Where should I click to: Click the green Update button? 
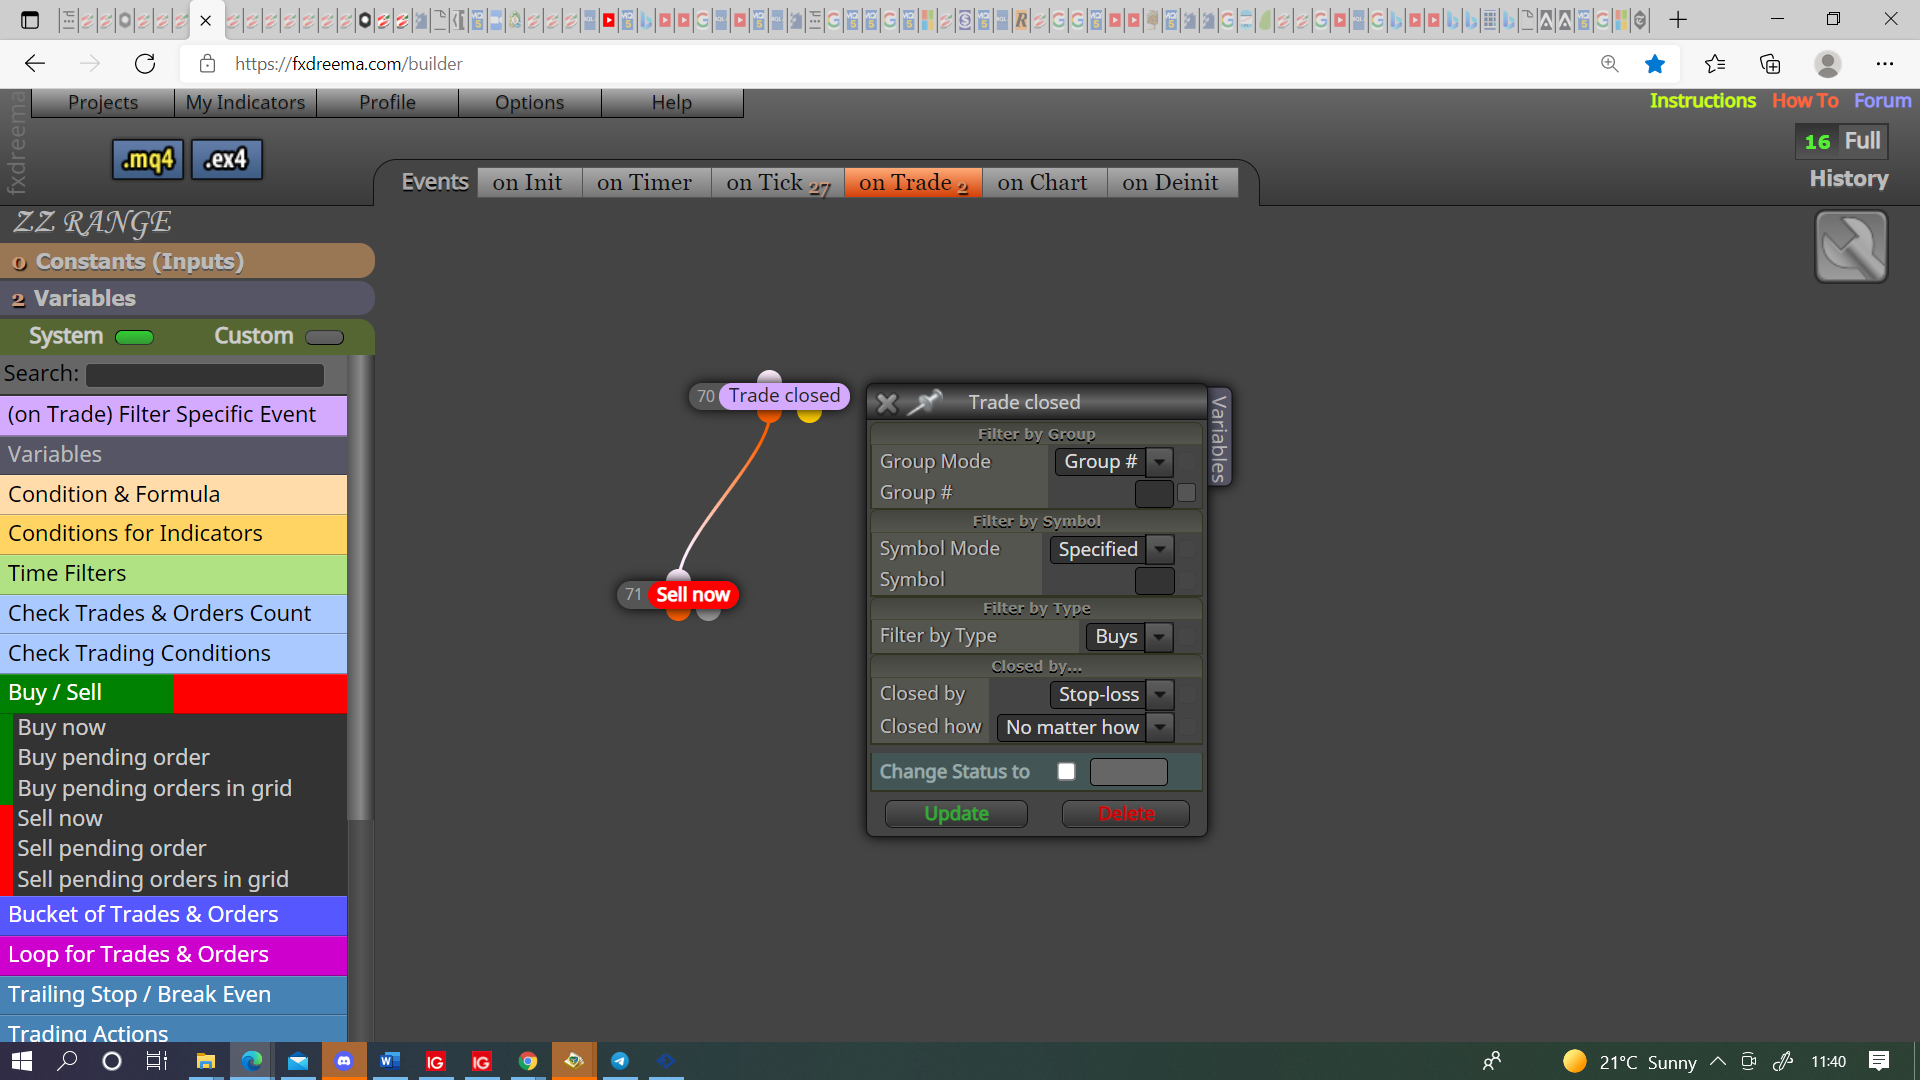coord(956,813)
